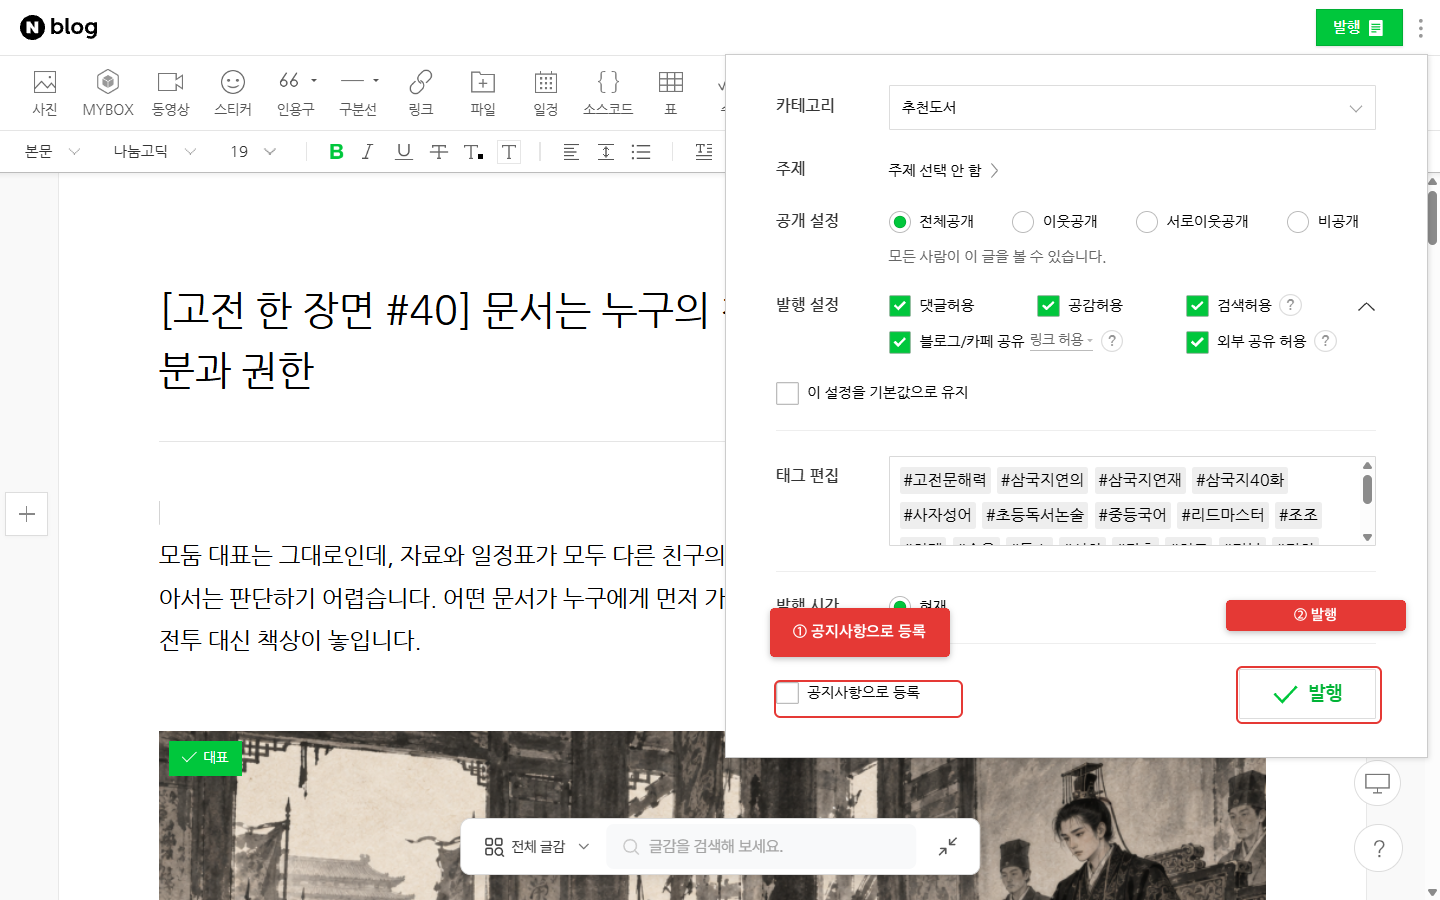1440x900 pixels.
Task: Uncheck the 검색허용 checkbox
Action: (1197, 306)
